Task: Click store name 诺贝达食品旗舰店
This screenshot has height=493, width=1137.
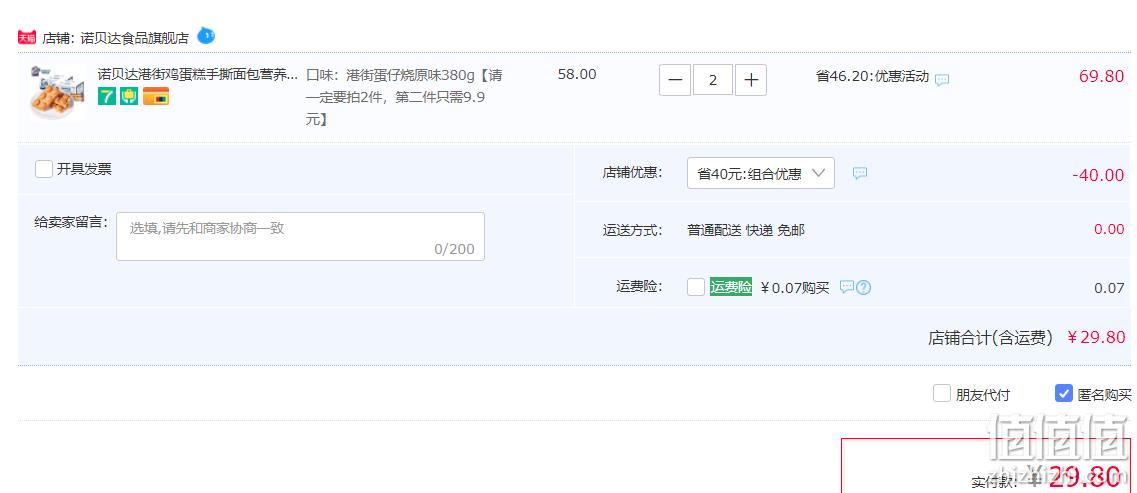Action: (x=135, y=38)
